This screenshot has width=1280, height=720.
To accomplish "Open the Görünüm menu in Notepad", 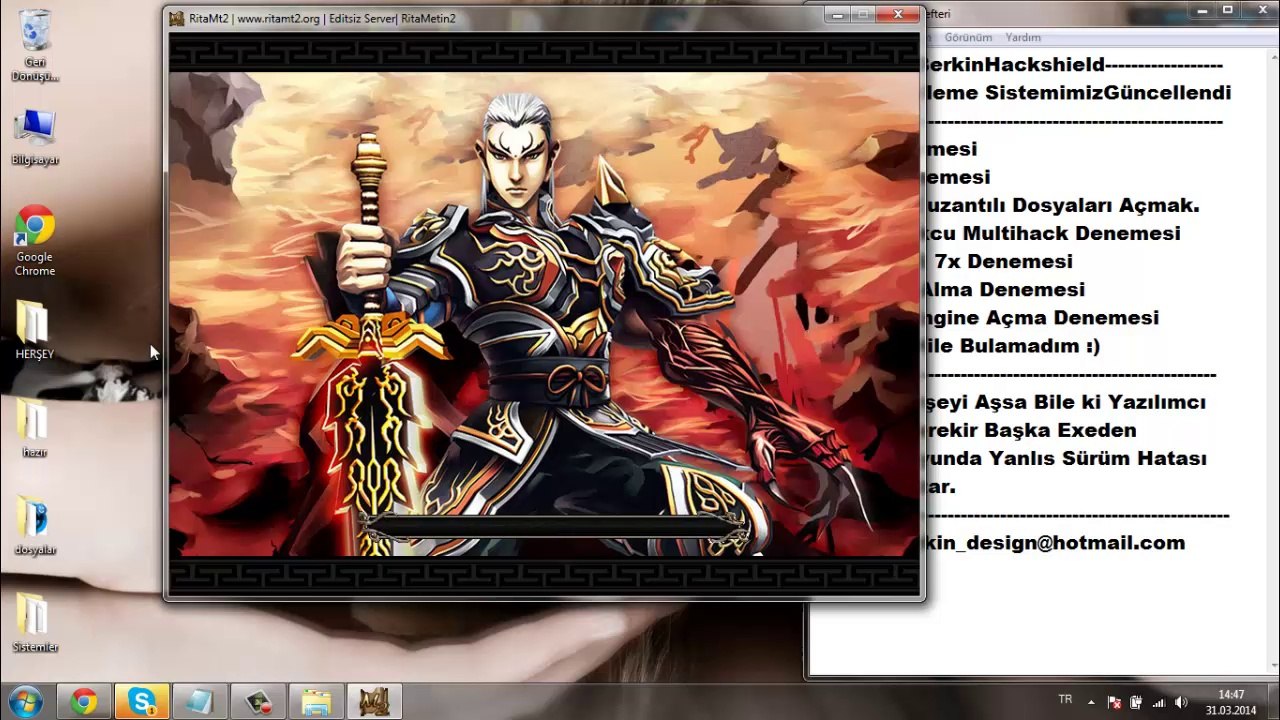I will (968, 37).
